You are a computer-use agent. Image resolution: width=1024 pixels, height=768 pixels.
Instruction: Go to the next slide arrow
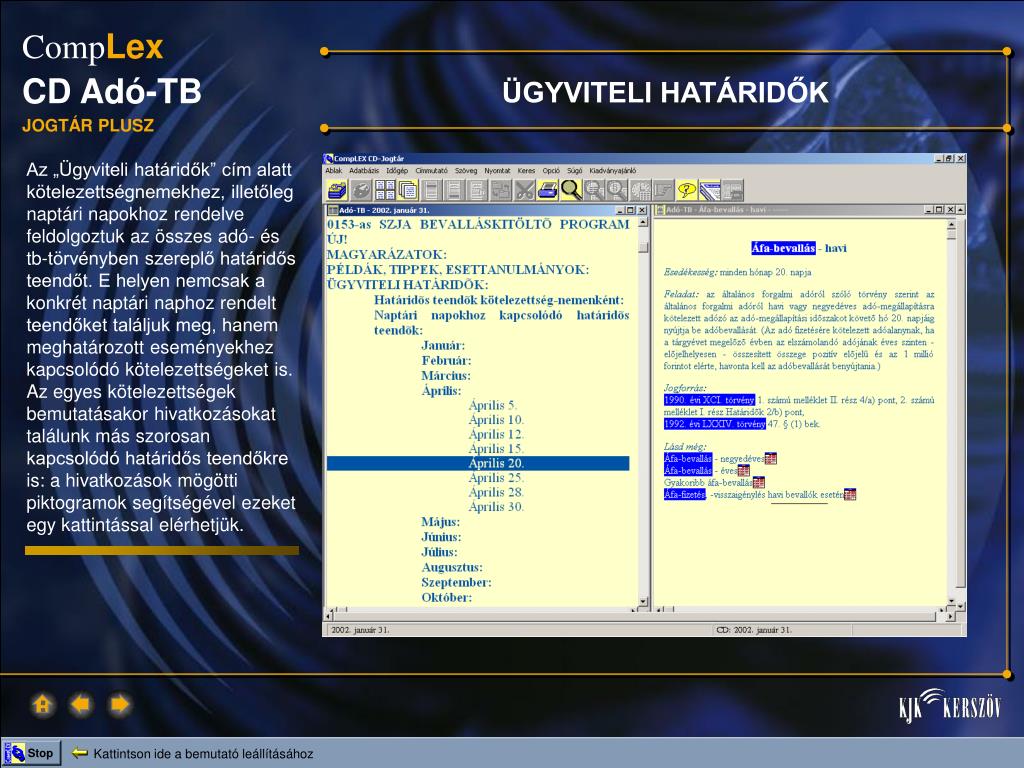120,705
